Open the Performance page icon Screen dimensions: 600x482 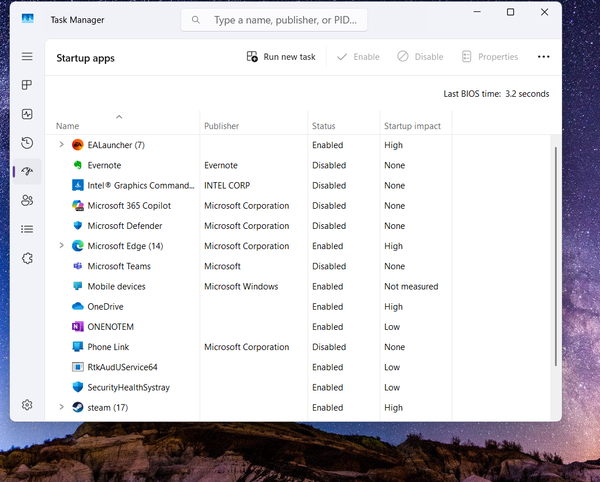(x=27, y=114)
